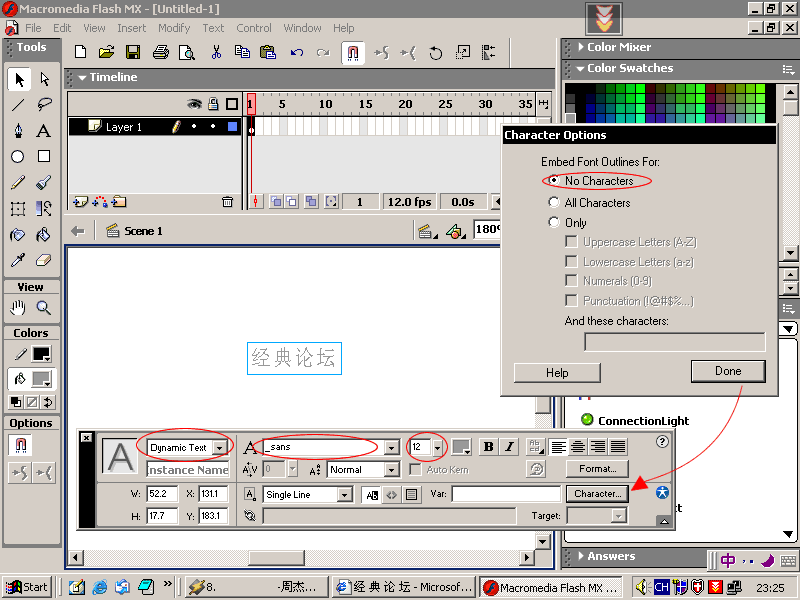Open the _sans font dropdown
The height and width of the screenshot is (600, 800).
point(391,447)
